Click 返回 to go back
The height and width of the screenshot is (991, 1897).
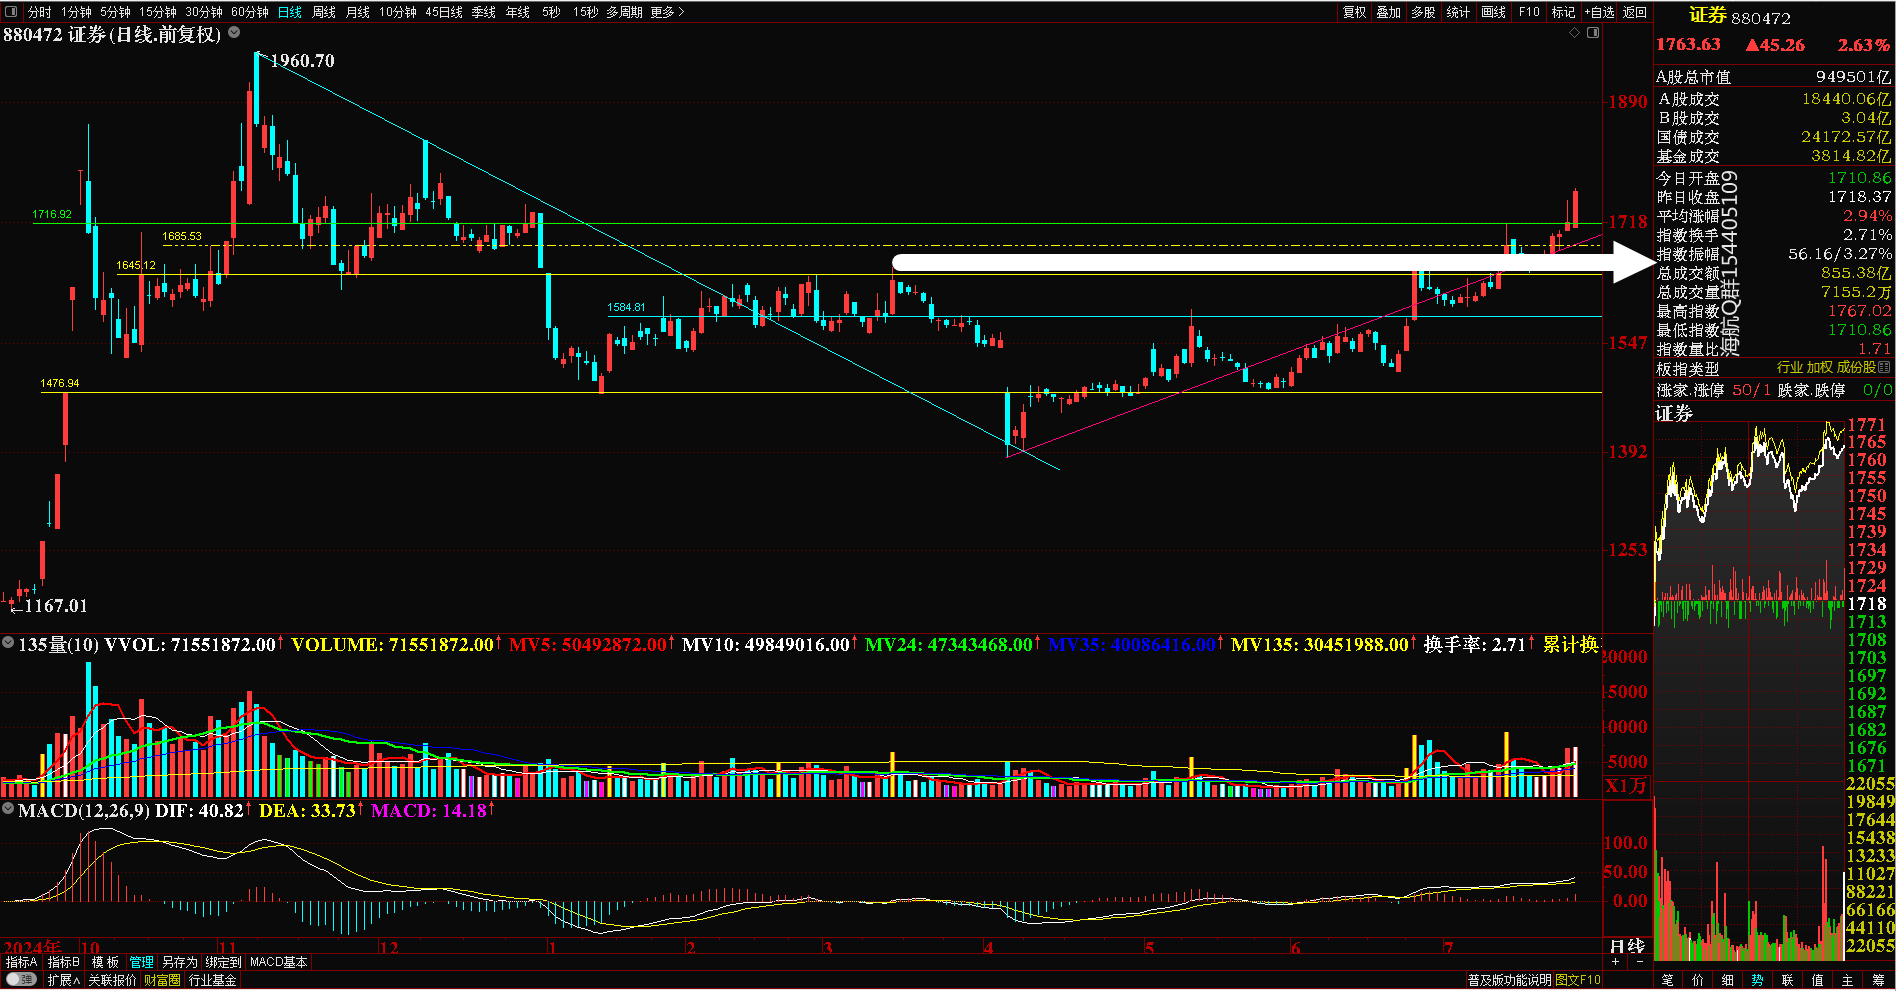point(1635,12)
